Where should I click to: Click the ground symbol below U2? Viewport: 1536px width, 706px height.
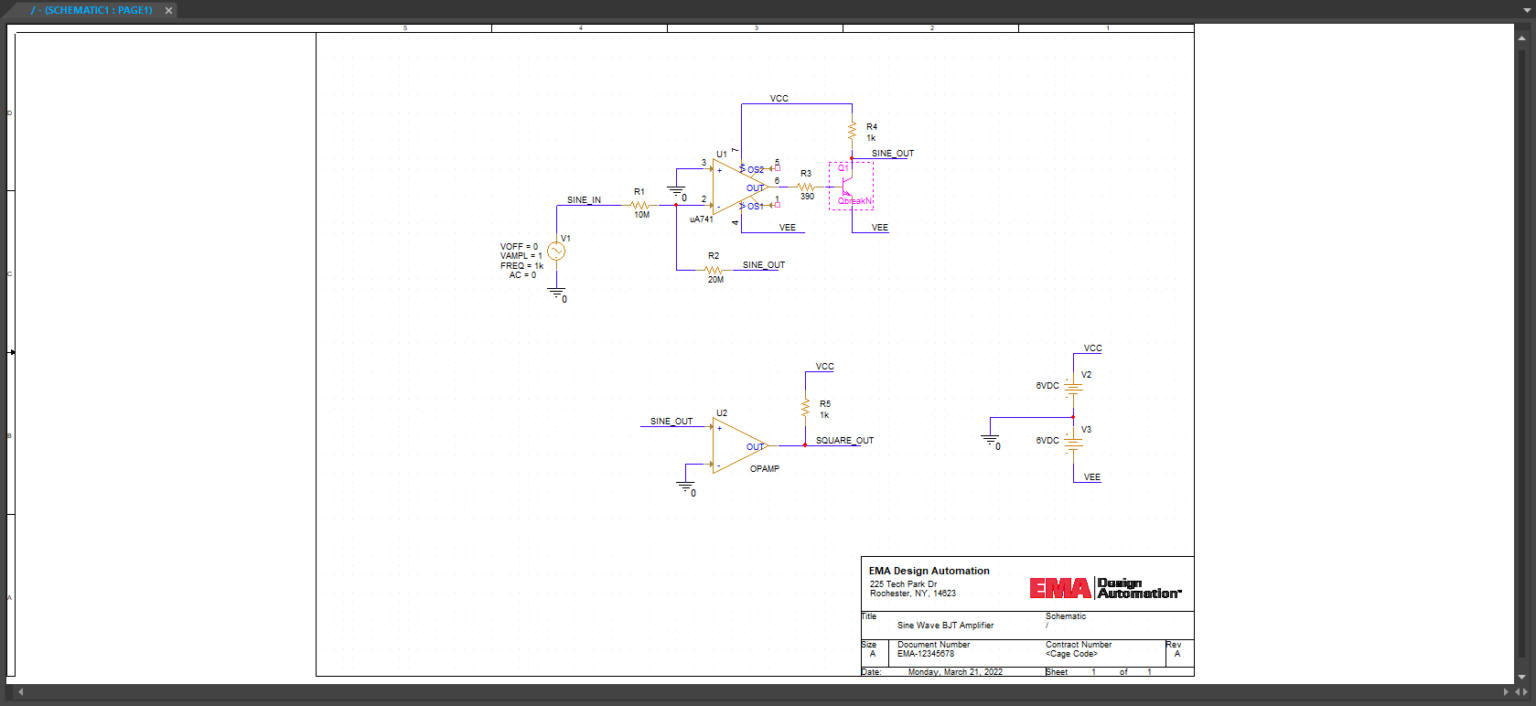683,487
